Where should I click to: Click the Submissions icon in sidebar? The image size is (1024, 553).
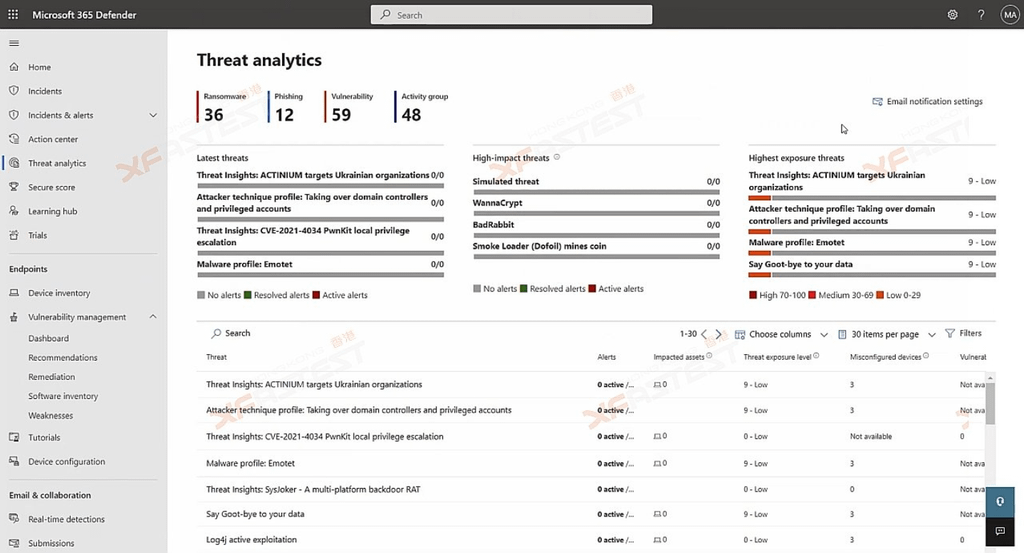(x=14, y=543)
